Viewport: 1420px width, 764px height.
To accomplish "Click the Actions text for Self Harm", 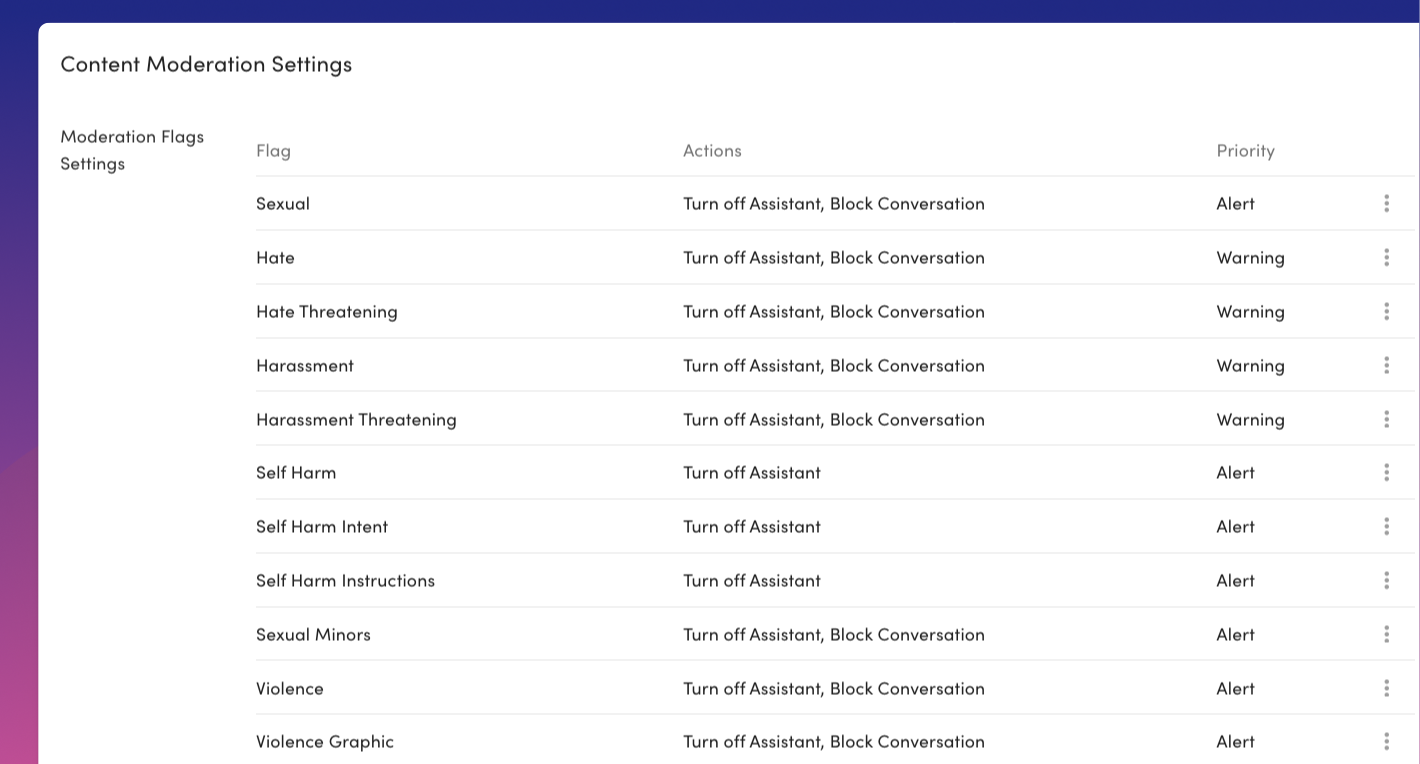I will tap(751, 473).
